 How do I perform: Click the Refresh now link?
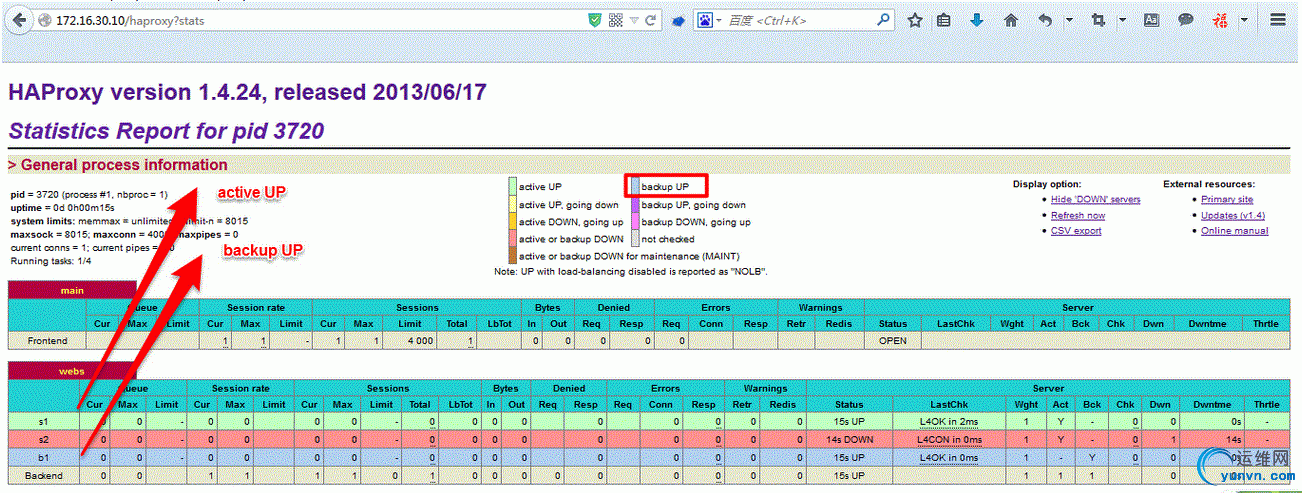(x=1077, y=215)
